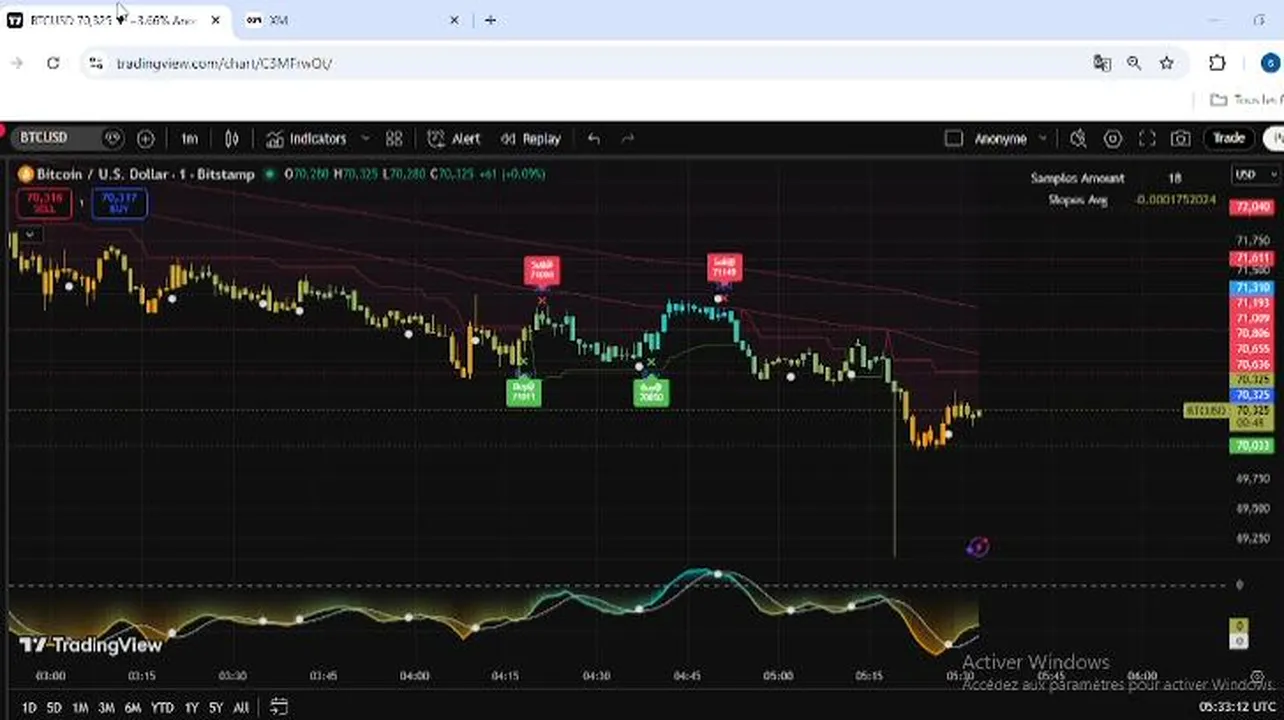Click the green Buy 71011 signal label
This screenshot has width=1284, height=720.
(524, 391)
